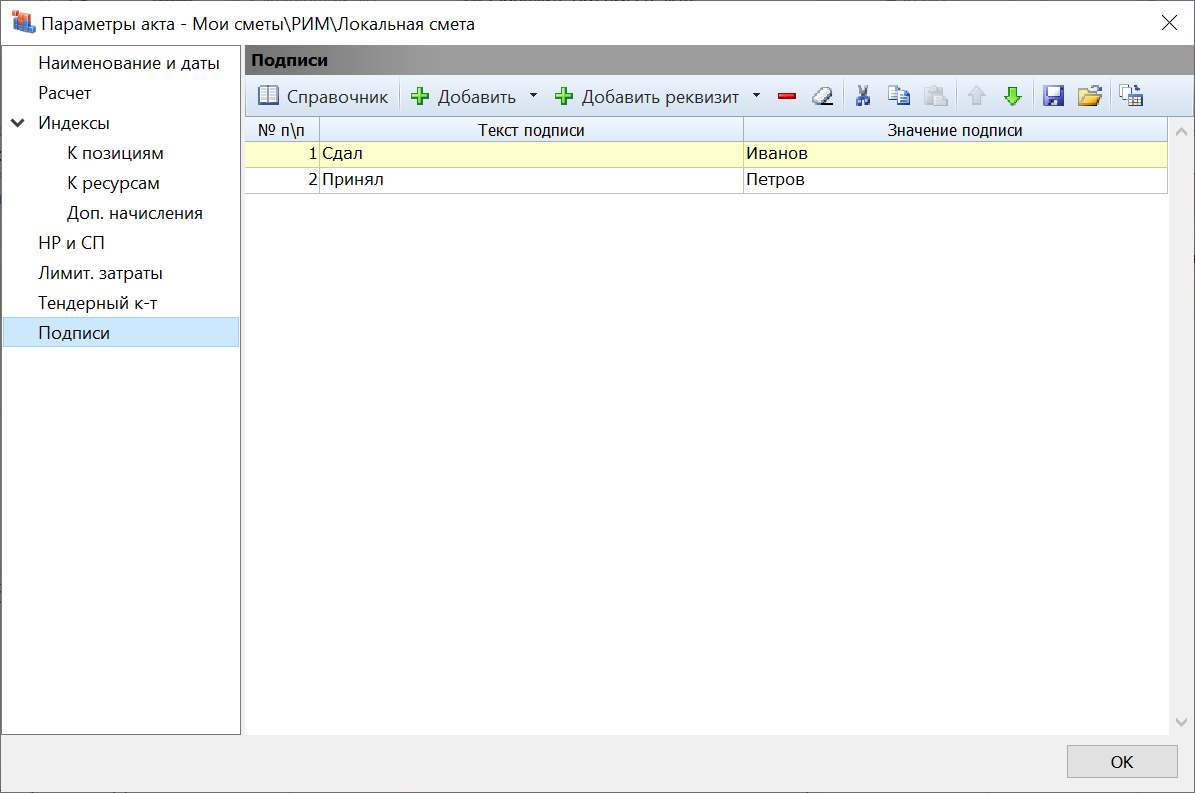
Task: Copy selected signature with the copy icon
Action: [x=899, y=96]
